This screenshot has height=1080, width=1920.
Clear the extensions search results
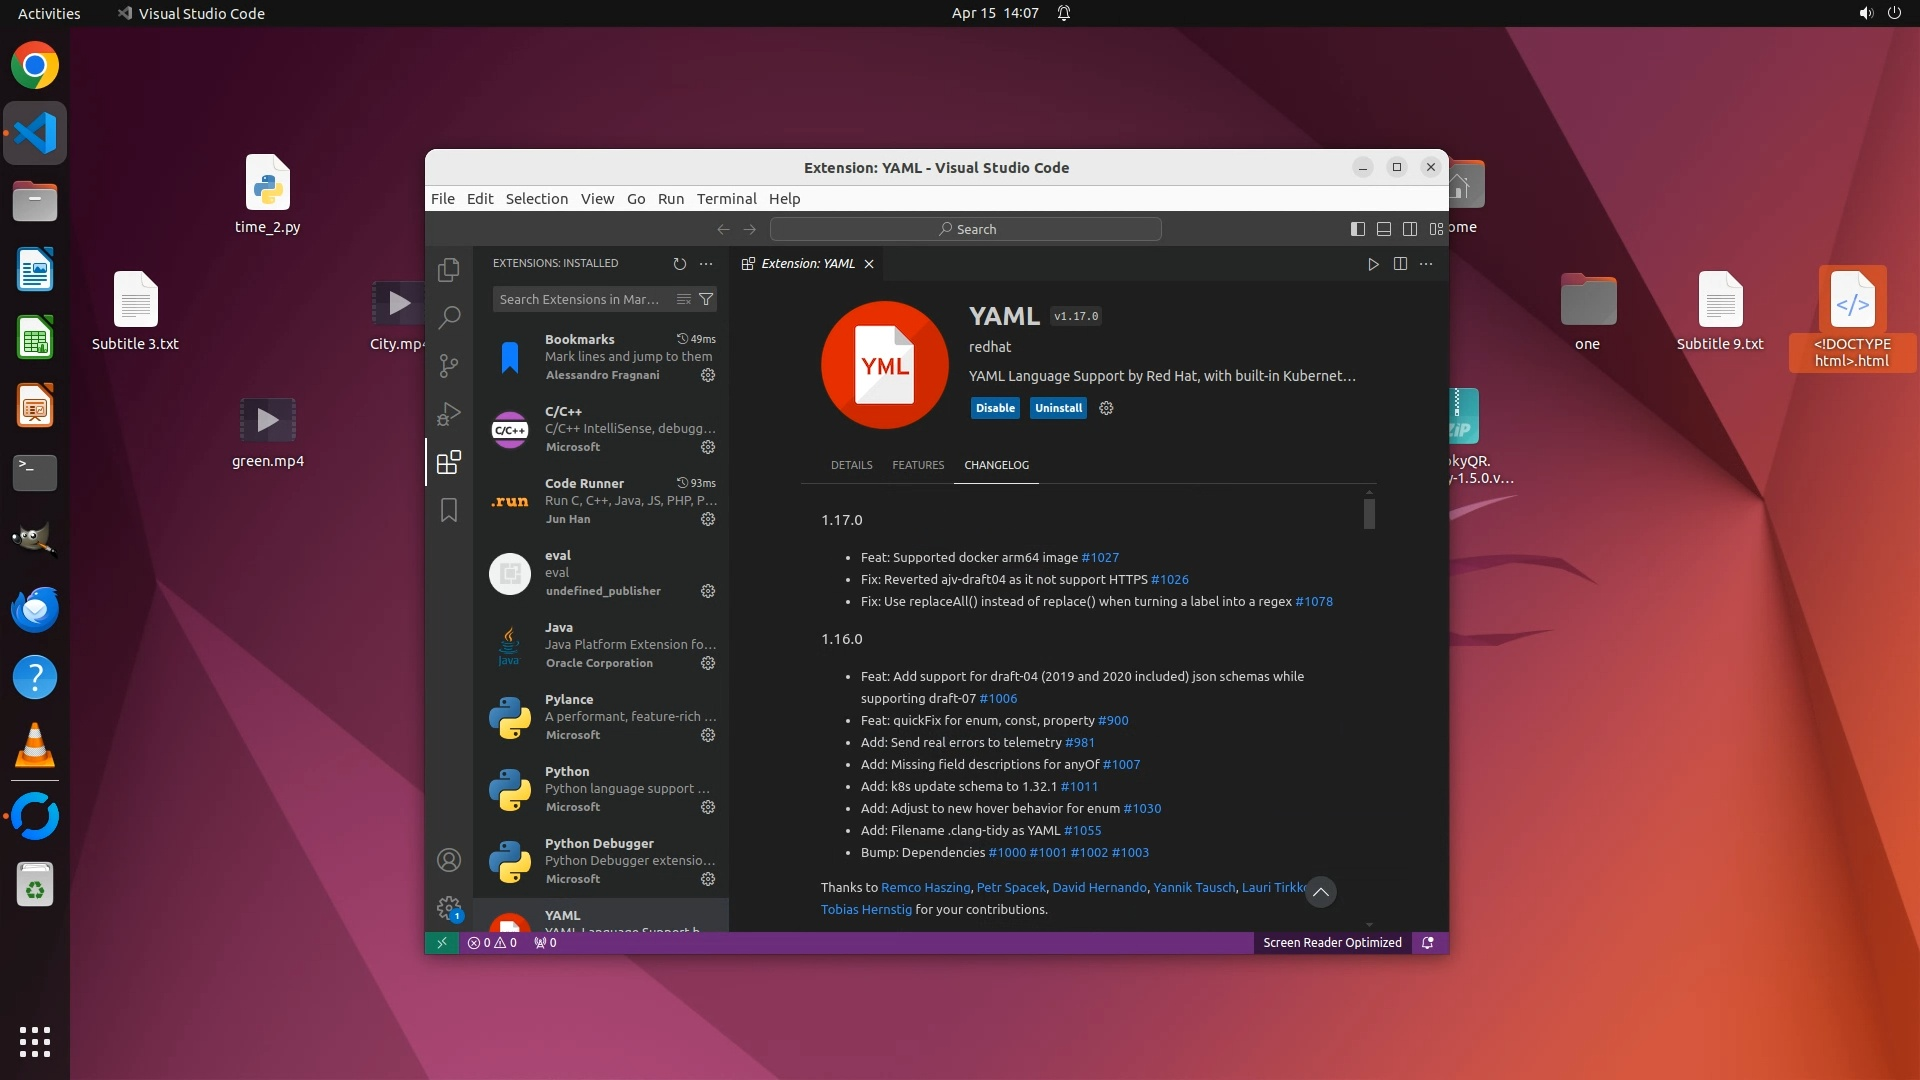tap(684, 299)
